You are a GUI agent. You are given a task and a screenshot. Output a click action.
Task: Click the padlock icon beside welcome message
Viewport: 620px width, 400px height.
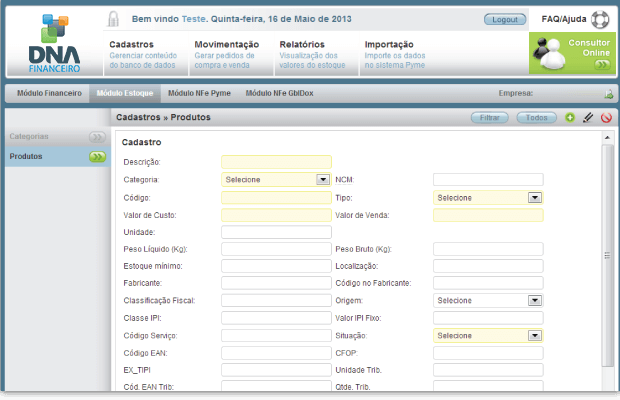point(114,19)
